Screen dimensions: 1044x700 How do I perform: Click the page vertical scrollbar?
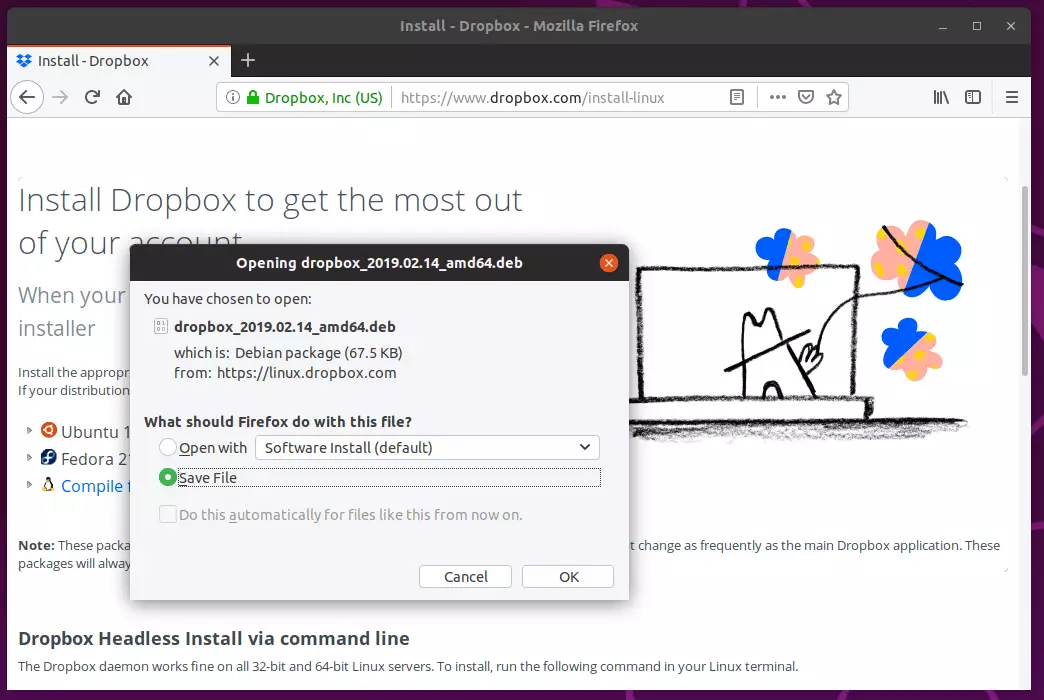click(x=1025, y=282)
